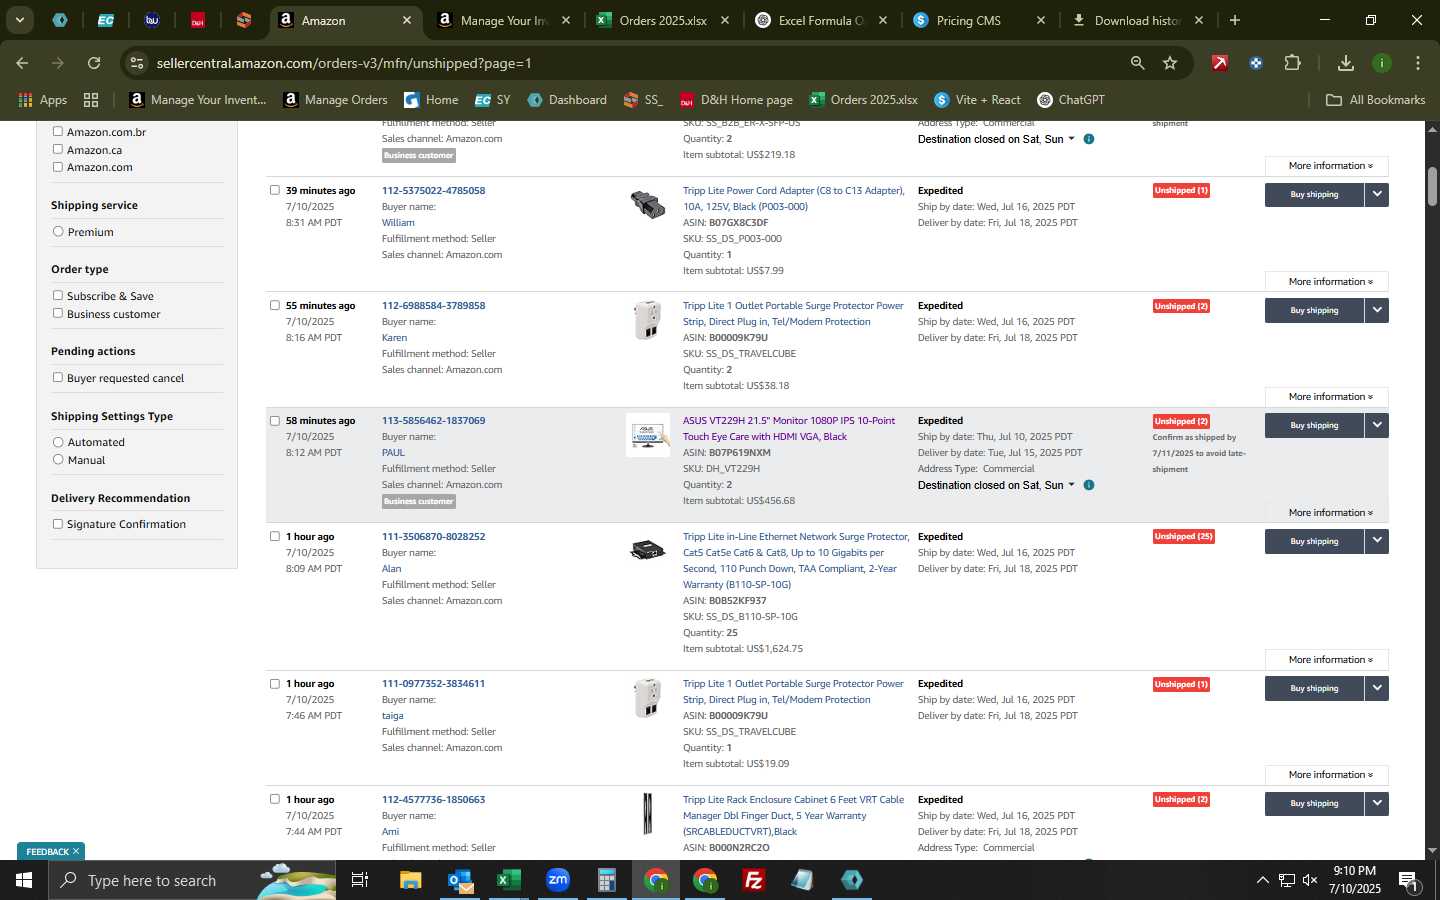This screenshot has width=1440, height=900.
Task: Open Buy shipping dropdown for taiga's order
Action: (x=1377, y=688)
